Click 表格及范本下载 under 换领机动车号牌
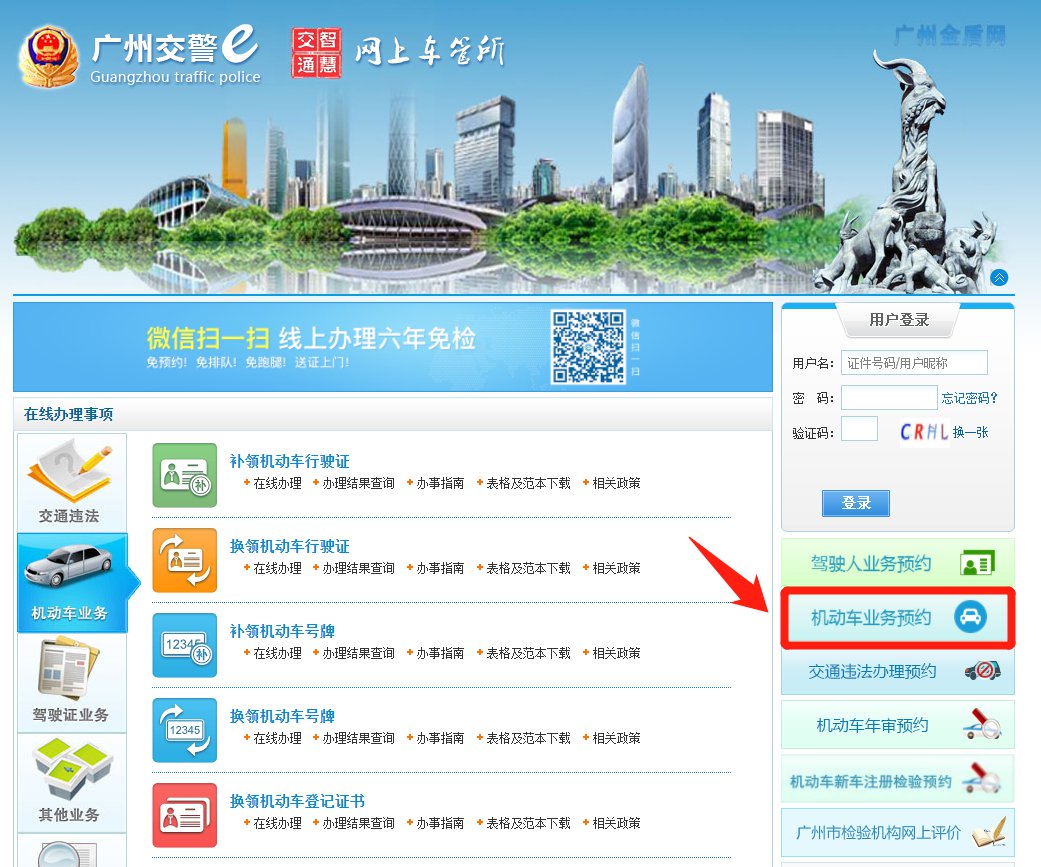The image size is (1041, 867). click(528, 738)
